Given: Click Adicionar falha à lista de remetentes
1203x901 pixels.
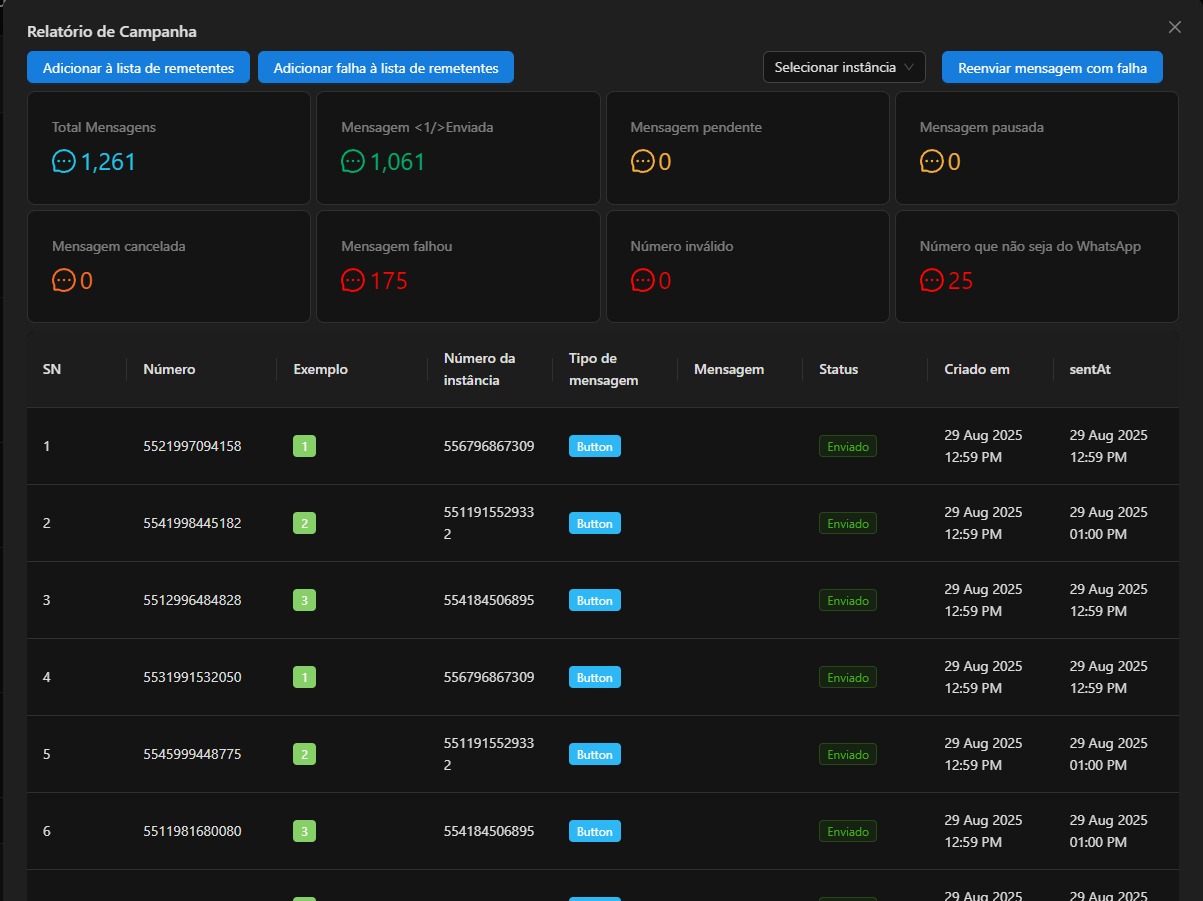Looking at the screenshot, I should pyautogui.click(x=386, y=67).
